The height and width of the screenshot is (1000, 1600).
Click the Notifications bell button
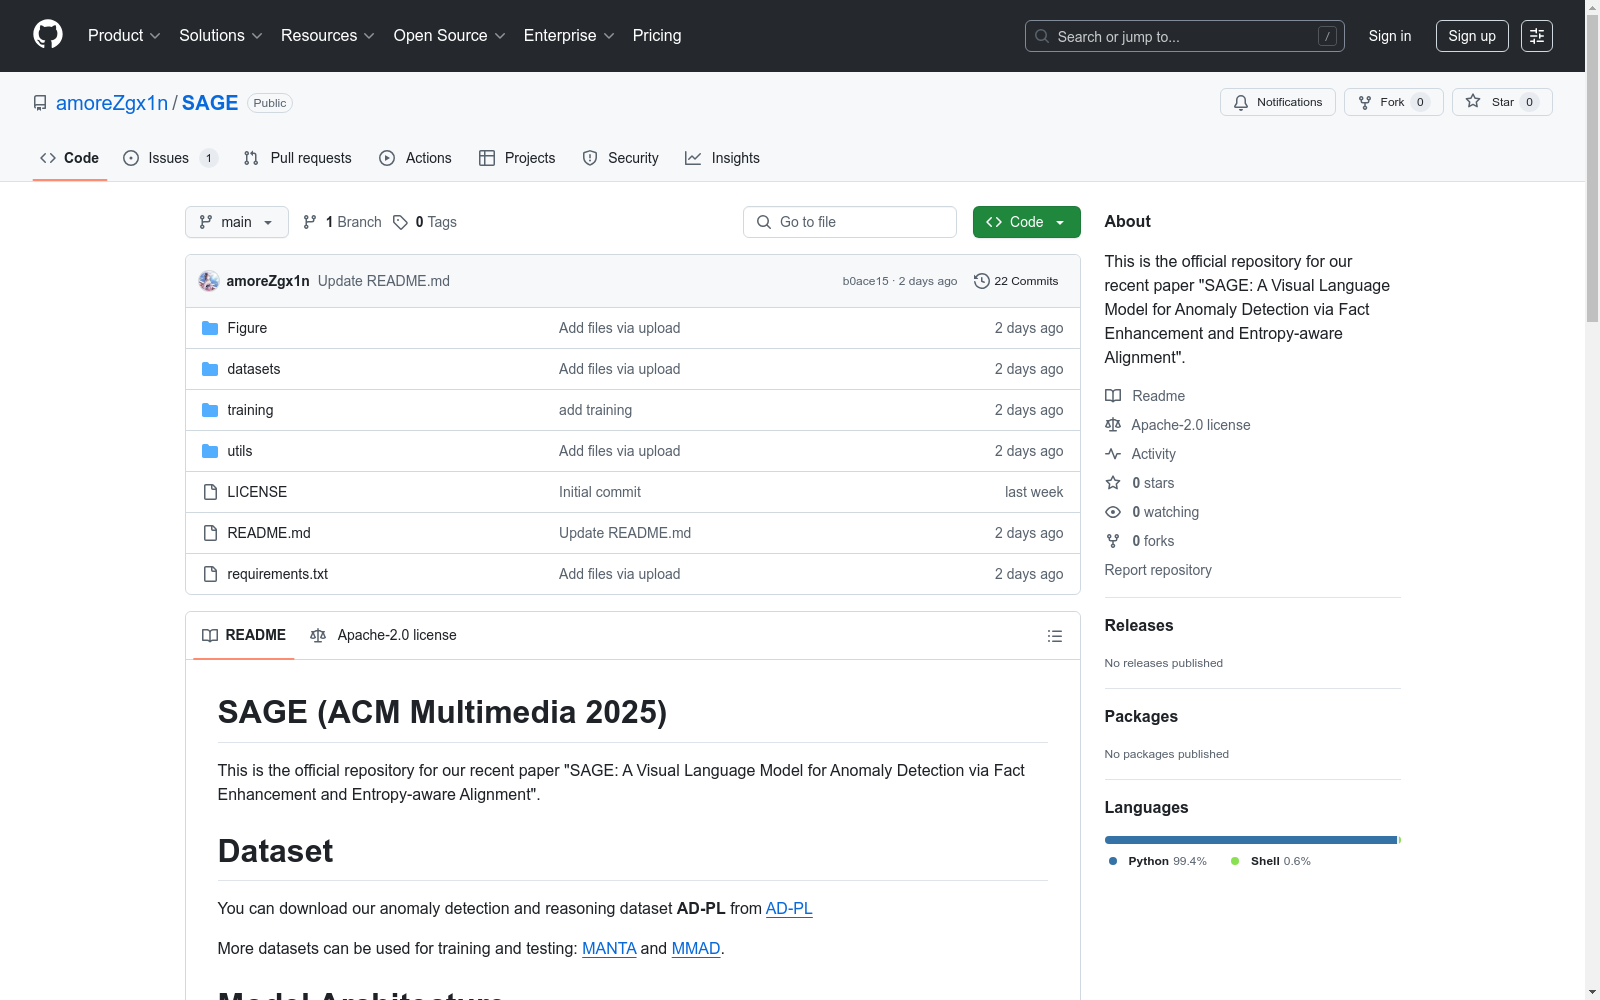click(1277, 102)
